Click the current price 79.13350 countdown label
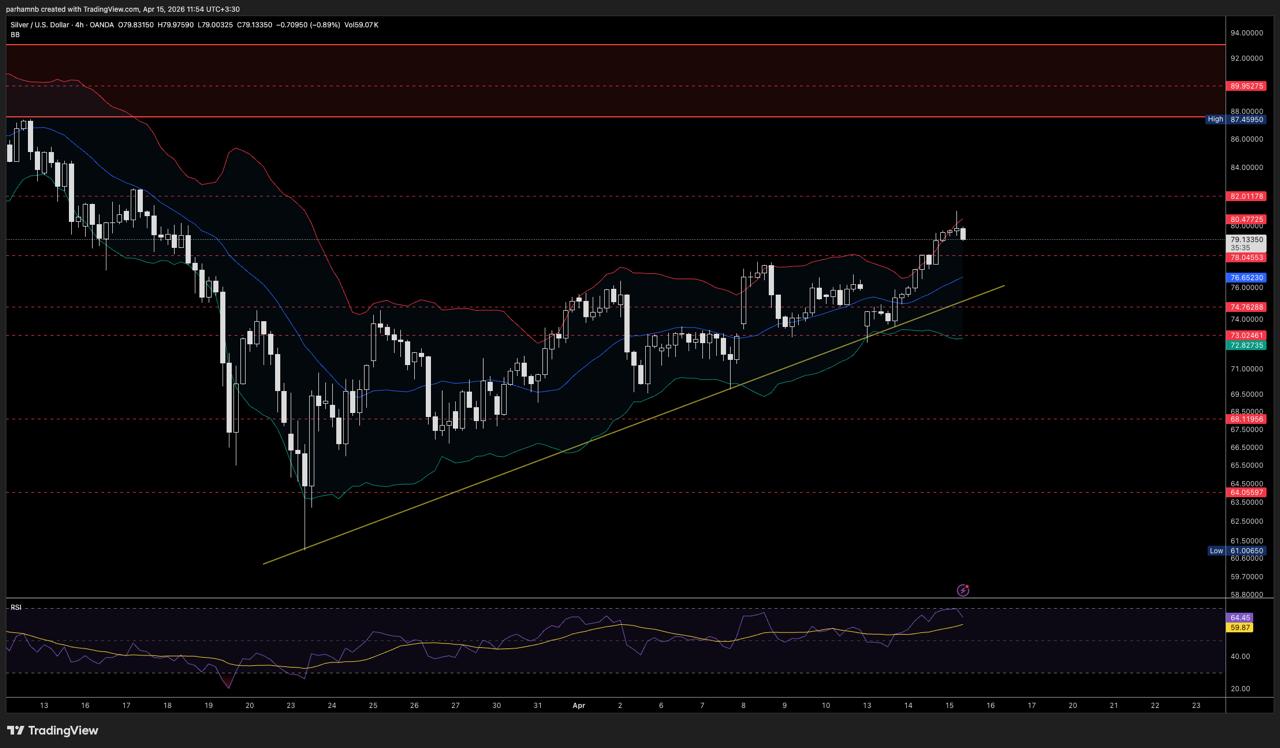Image resolution: width=1280 pixels, height=748 pixels. click(1247, 243)
